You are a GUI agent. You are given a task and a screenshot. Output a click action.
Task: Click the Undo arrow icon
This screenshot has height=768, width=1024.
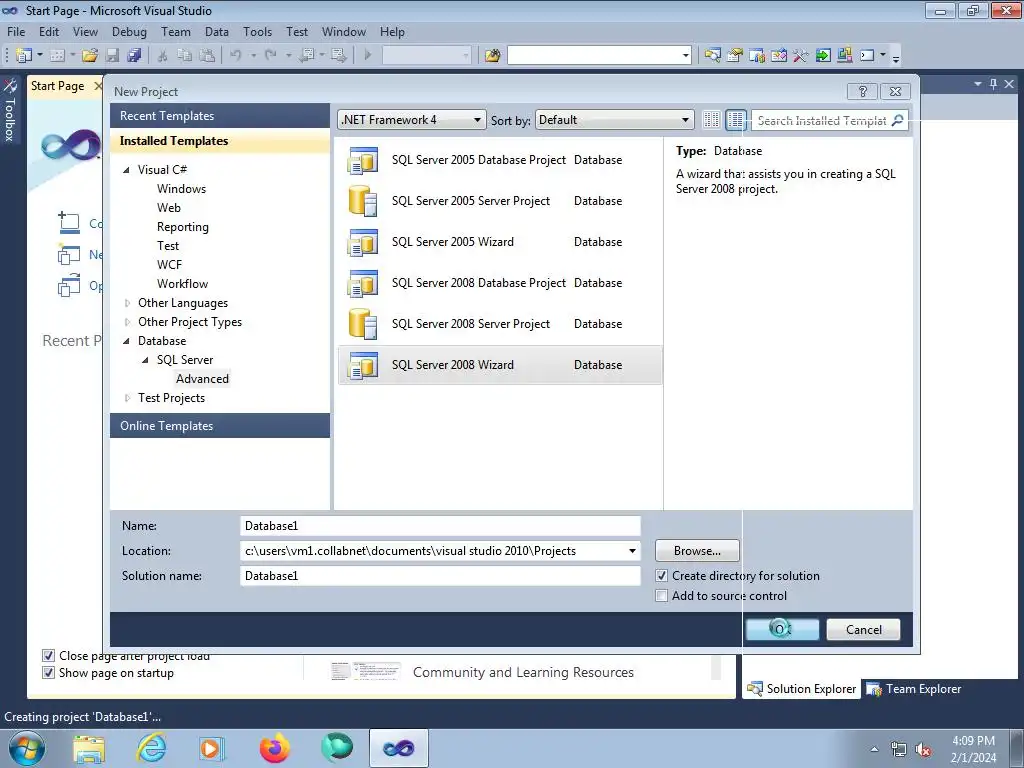point(236,56)
